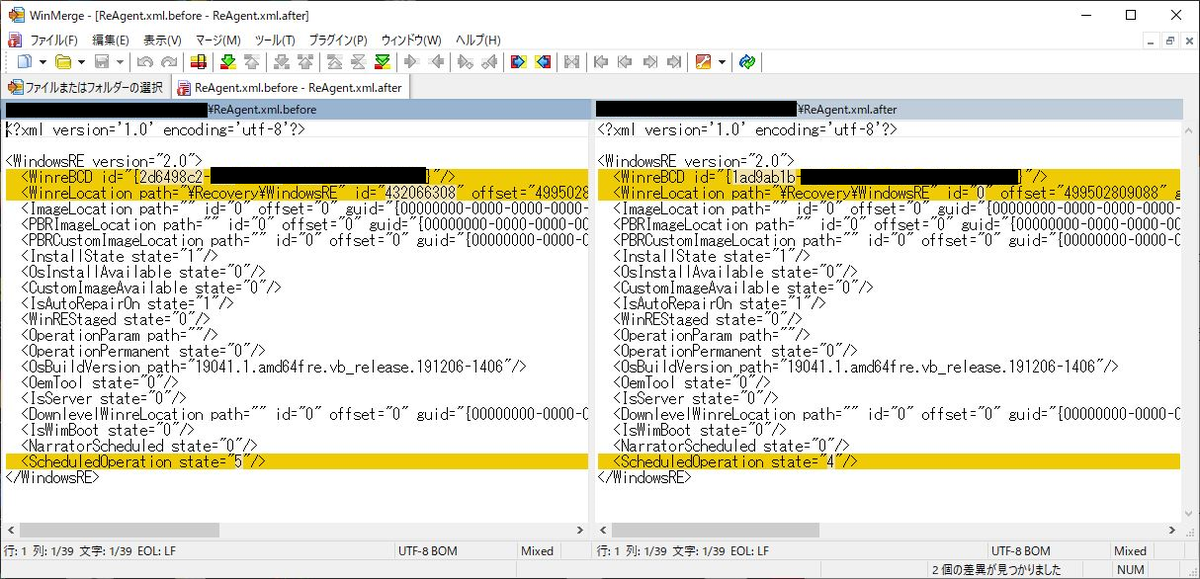Click right pane Mixed EOL status entry
This screenshot has height=579, width=1200.
(1130, 551)
